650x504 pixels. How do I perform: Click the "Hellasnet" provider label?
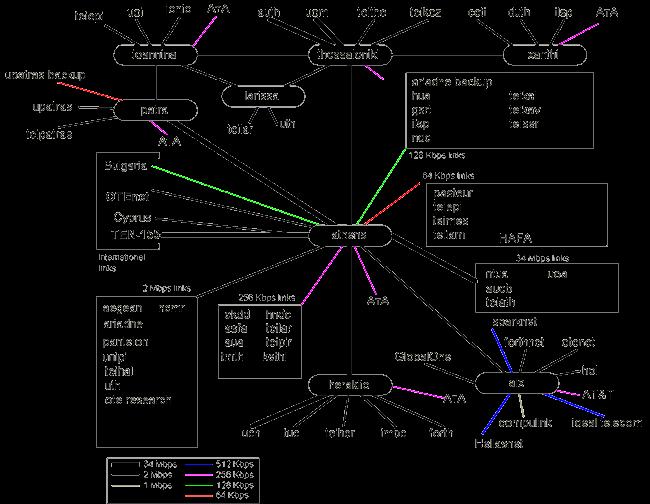click(499, 443)
